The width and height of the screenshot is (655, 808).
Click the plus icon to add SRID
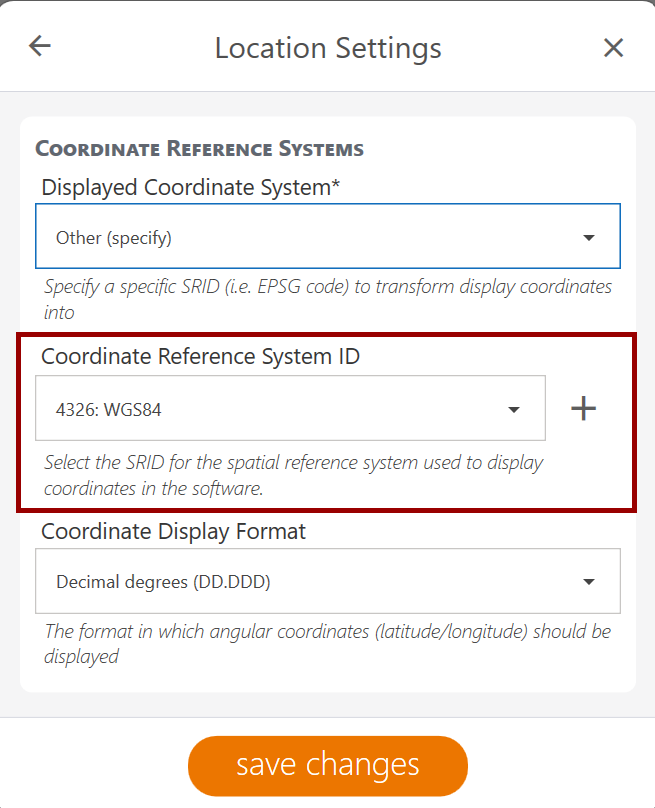pos(583,408)
